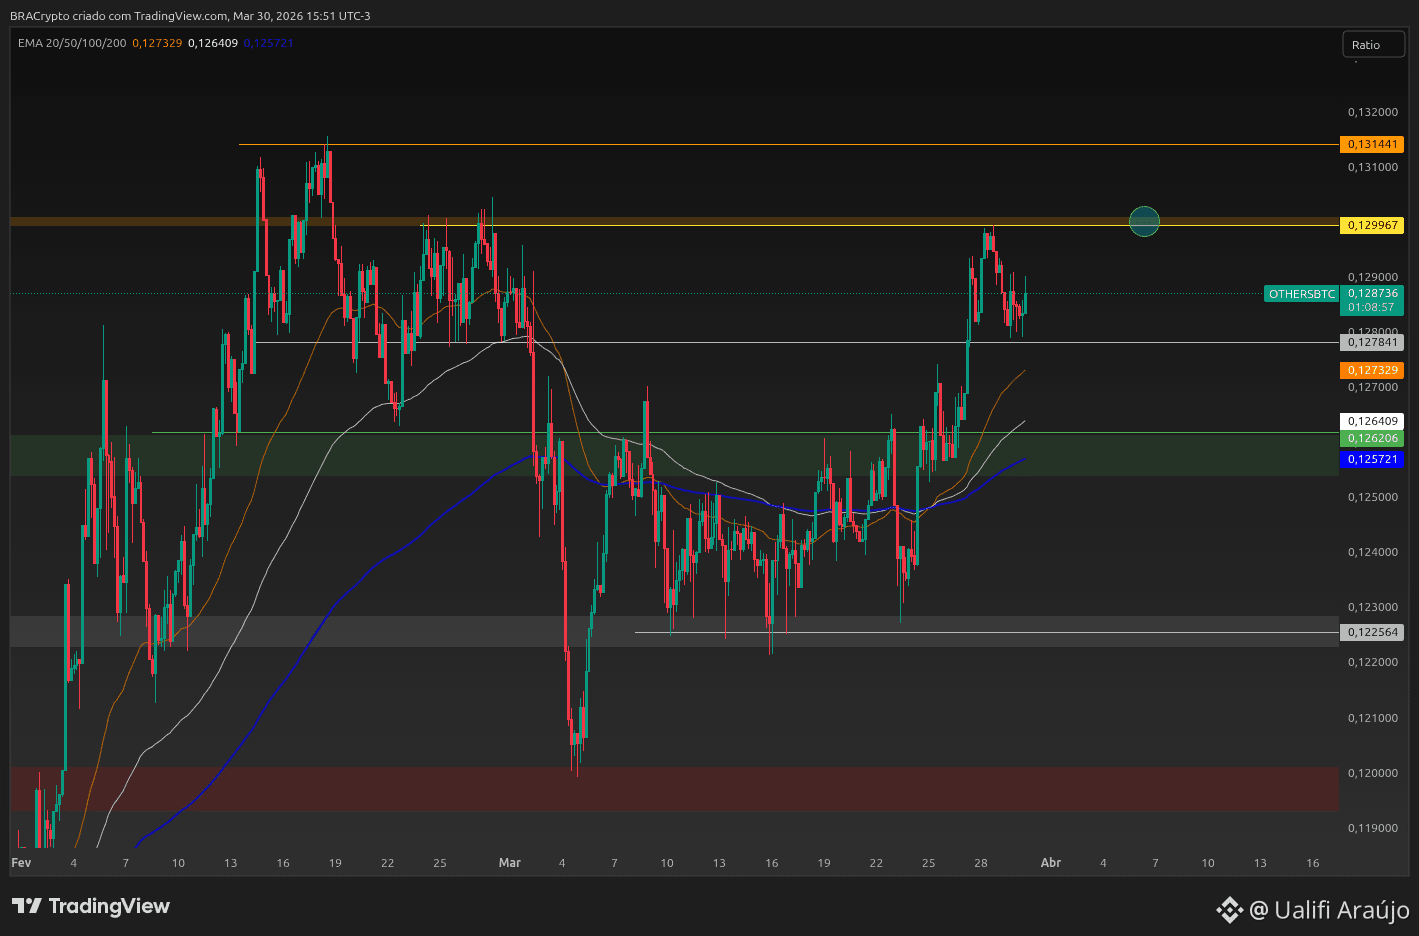Select the blue 0,125721 axis price label
The height and width of the screenshot is (936, 1419).
coord(1372,459)
